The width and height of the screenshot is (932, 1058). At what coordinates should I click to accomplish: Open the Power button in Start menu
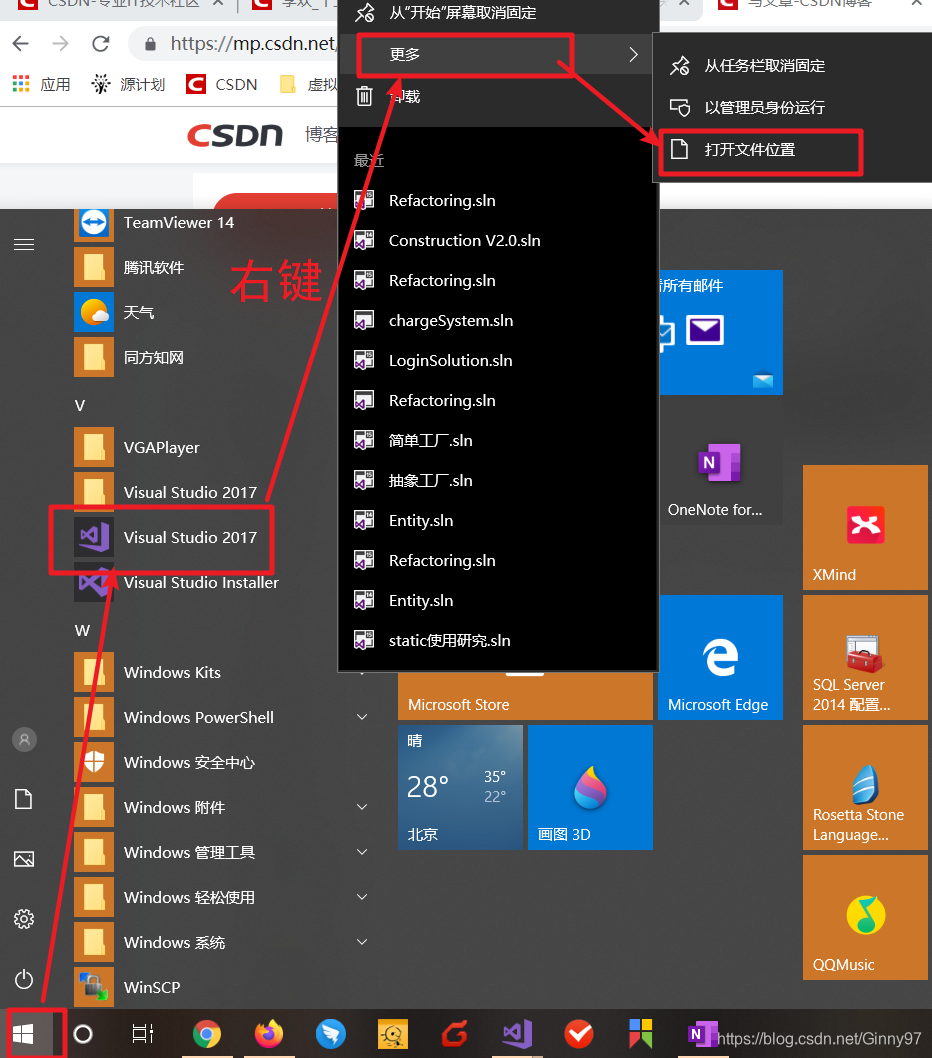pyautogui.click(x=24, y=978)
